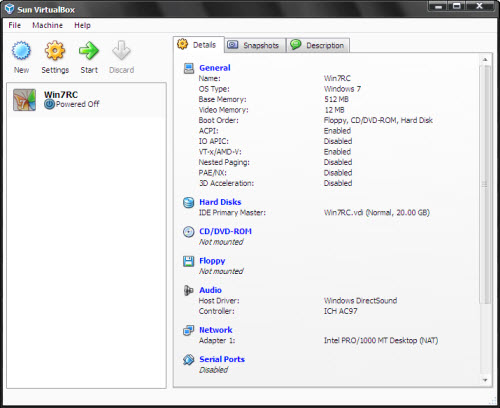
Task: Switch to the Snapshots tab
Action: 255,45
